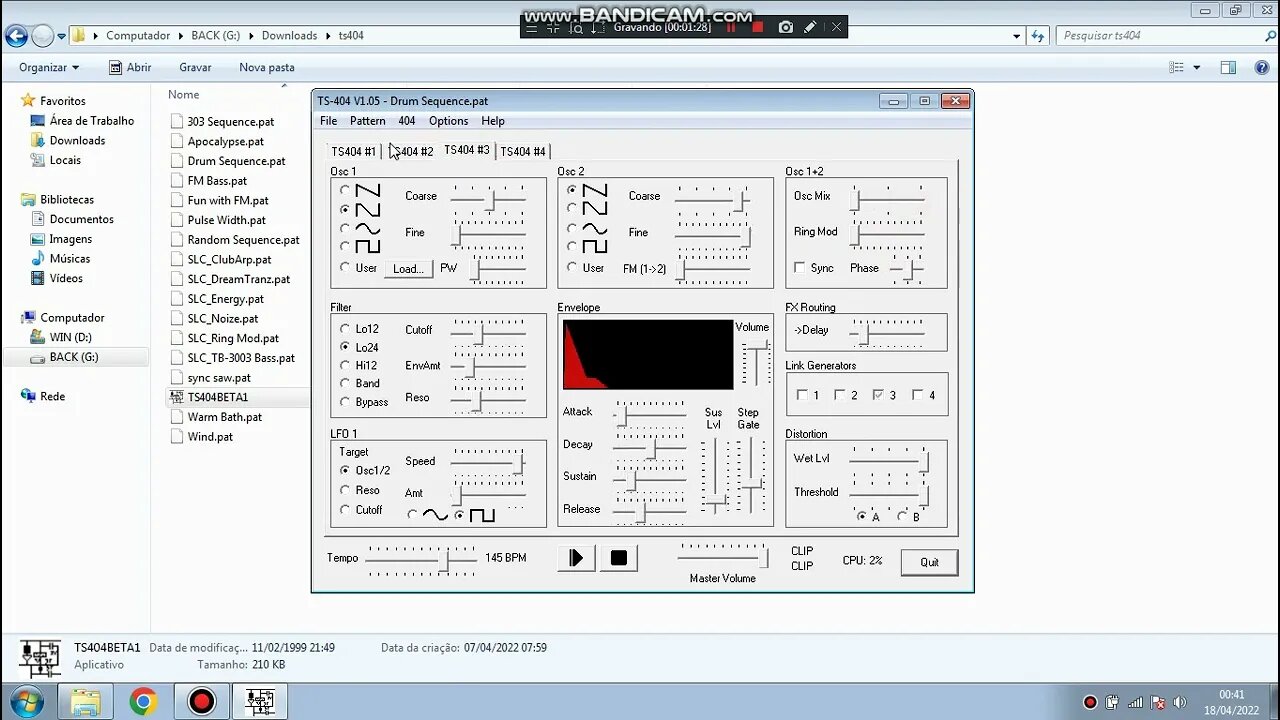
Task: Select Wind.pat file
Action: tap(210, 437)
